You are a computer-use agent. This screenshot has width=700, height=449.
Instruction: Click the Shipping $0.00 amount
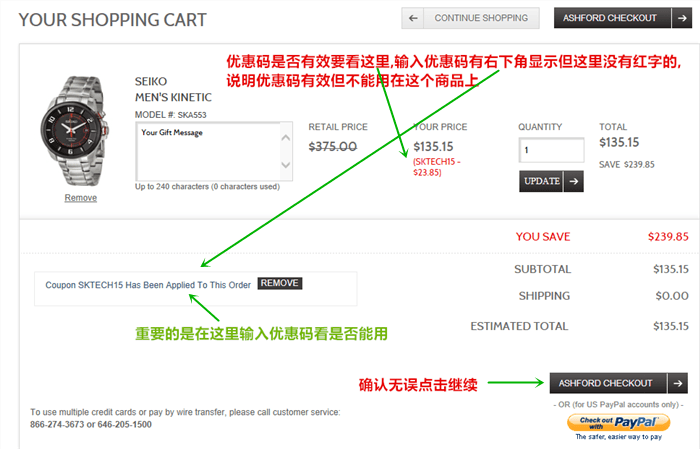(x=672, y=296)
